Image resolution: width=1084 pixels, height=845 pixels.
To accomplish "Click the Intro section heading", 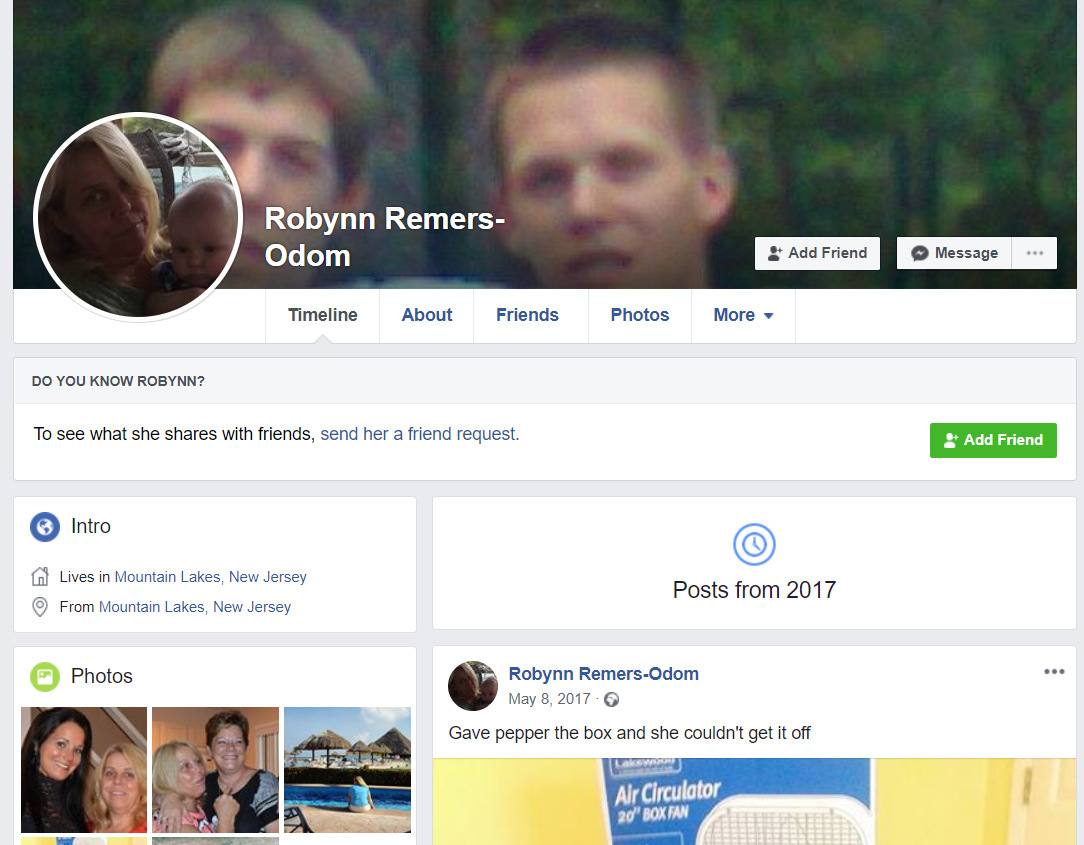I will point(91,526).
